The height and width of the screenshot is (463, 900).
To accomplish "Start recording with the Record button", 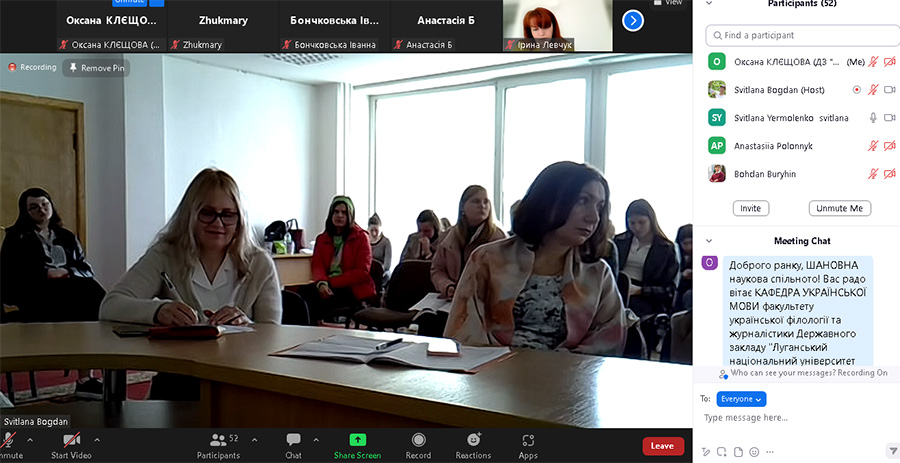I will click(x=418, y=446).
